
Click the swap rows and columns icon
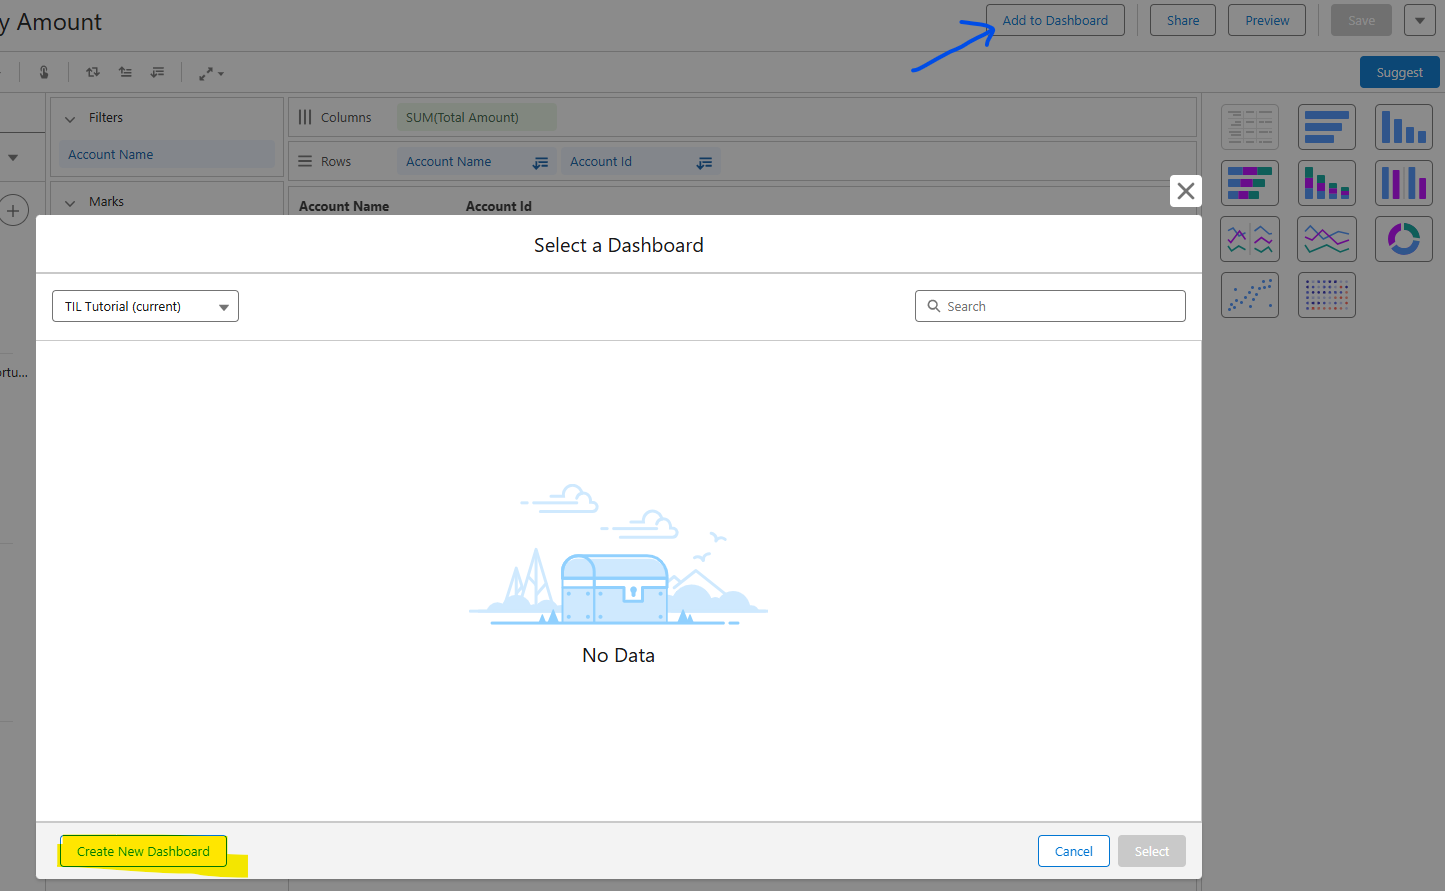pos(93,72)
